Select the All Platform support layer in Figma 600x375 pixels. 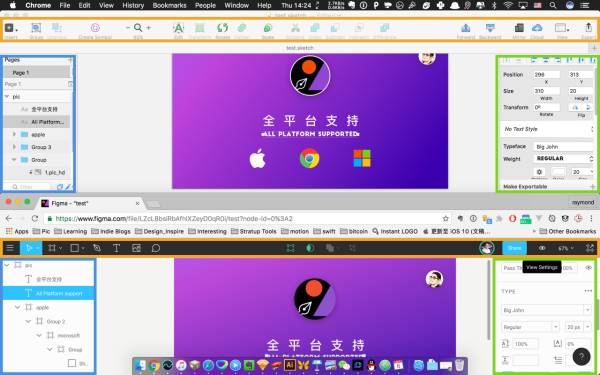[49, 293]
